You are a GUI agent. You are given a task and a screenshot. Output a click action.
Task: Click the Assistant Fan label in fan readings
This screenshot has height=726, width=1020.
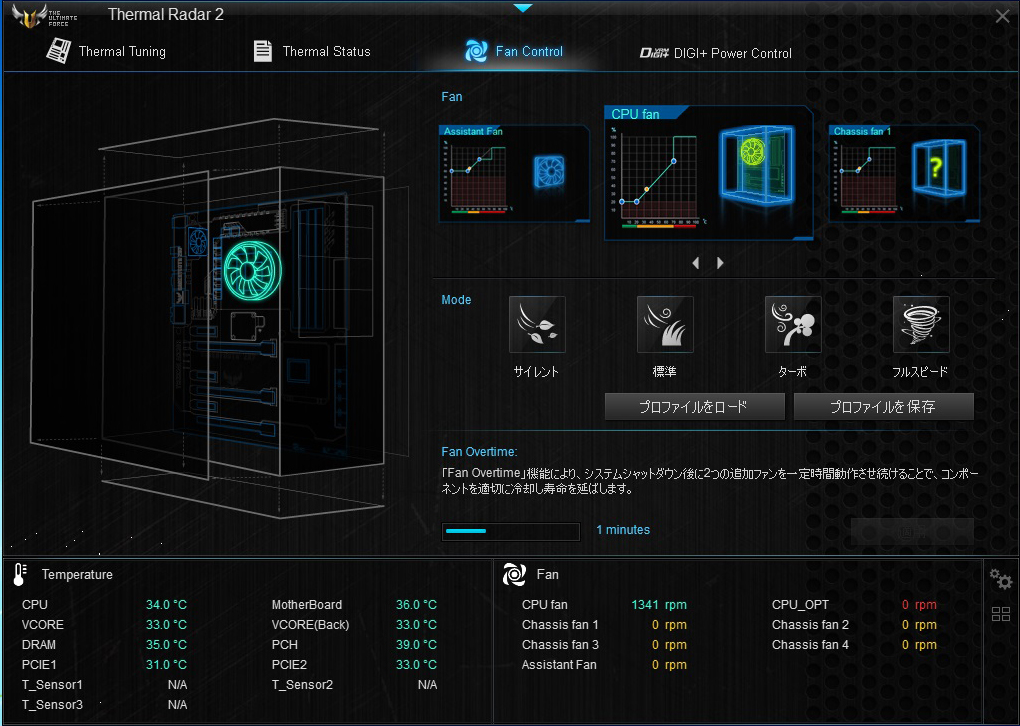click(559, 665)
